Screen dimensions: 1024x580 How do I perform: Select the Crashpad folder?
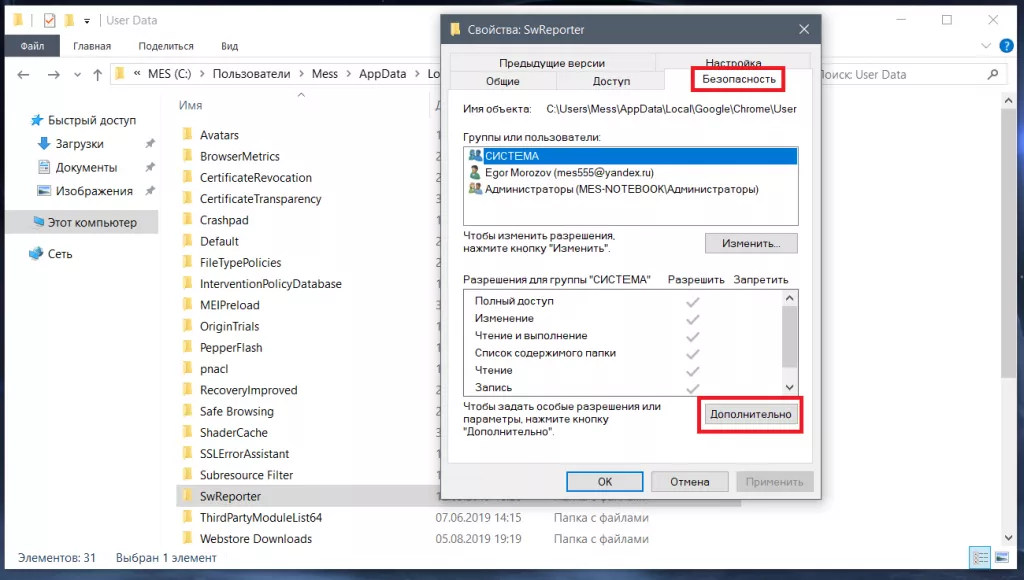pos(223,220)
